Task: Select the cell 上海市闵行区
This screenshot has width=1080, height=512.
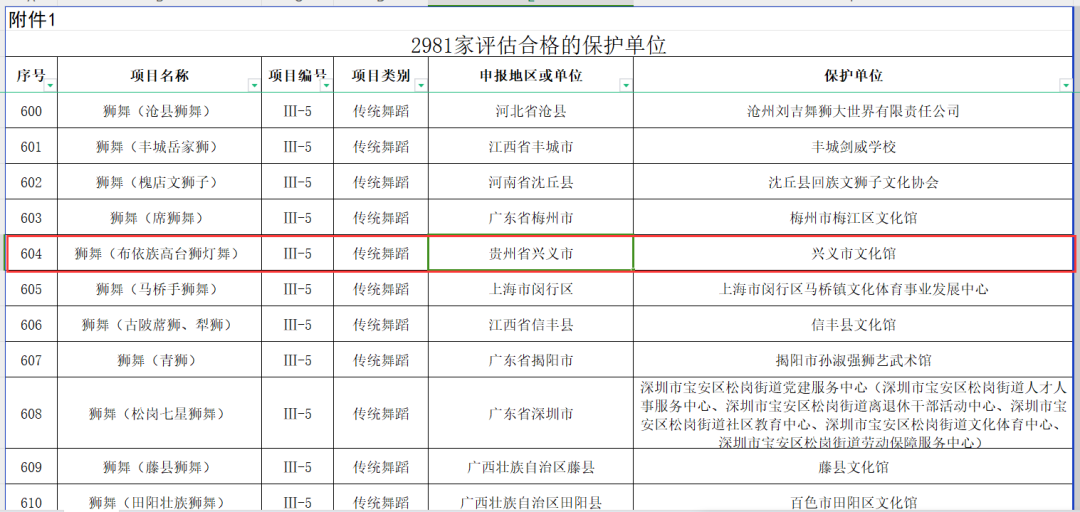Action: 530,289
